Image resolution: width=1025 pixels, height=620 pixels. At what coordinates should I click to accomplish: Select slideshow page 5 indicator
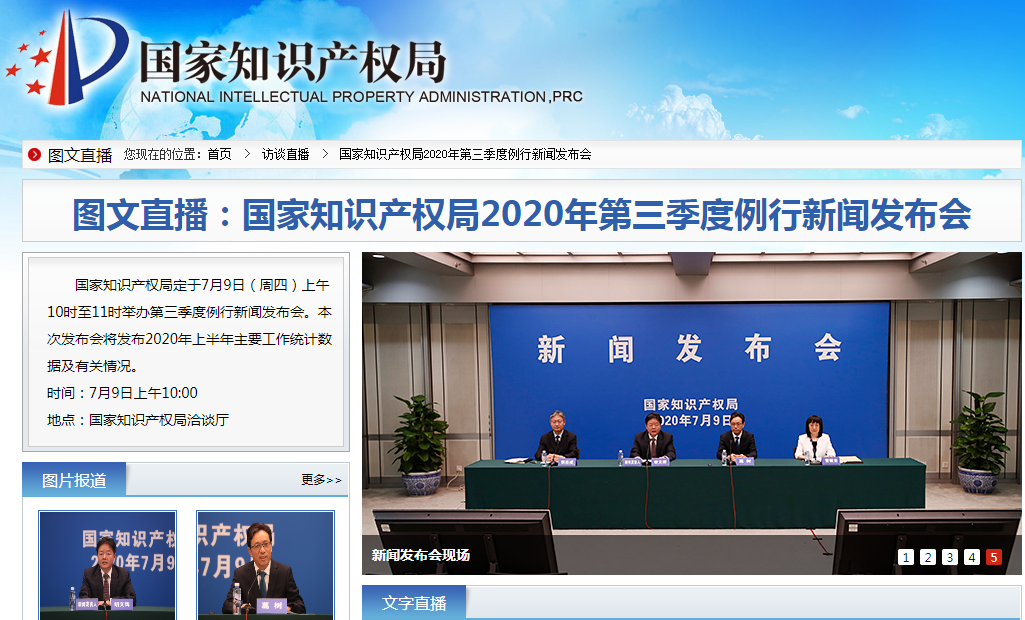(x=994, y=557)
